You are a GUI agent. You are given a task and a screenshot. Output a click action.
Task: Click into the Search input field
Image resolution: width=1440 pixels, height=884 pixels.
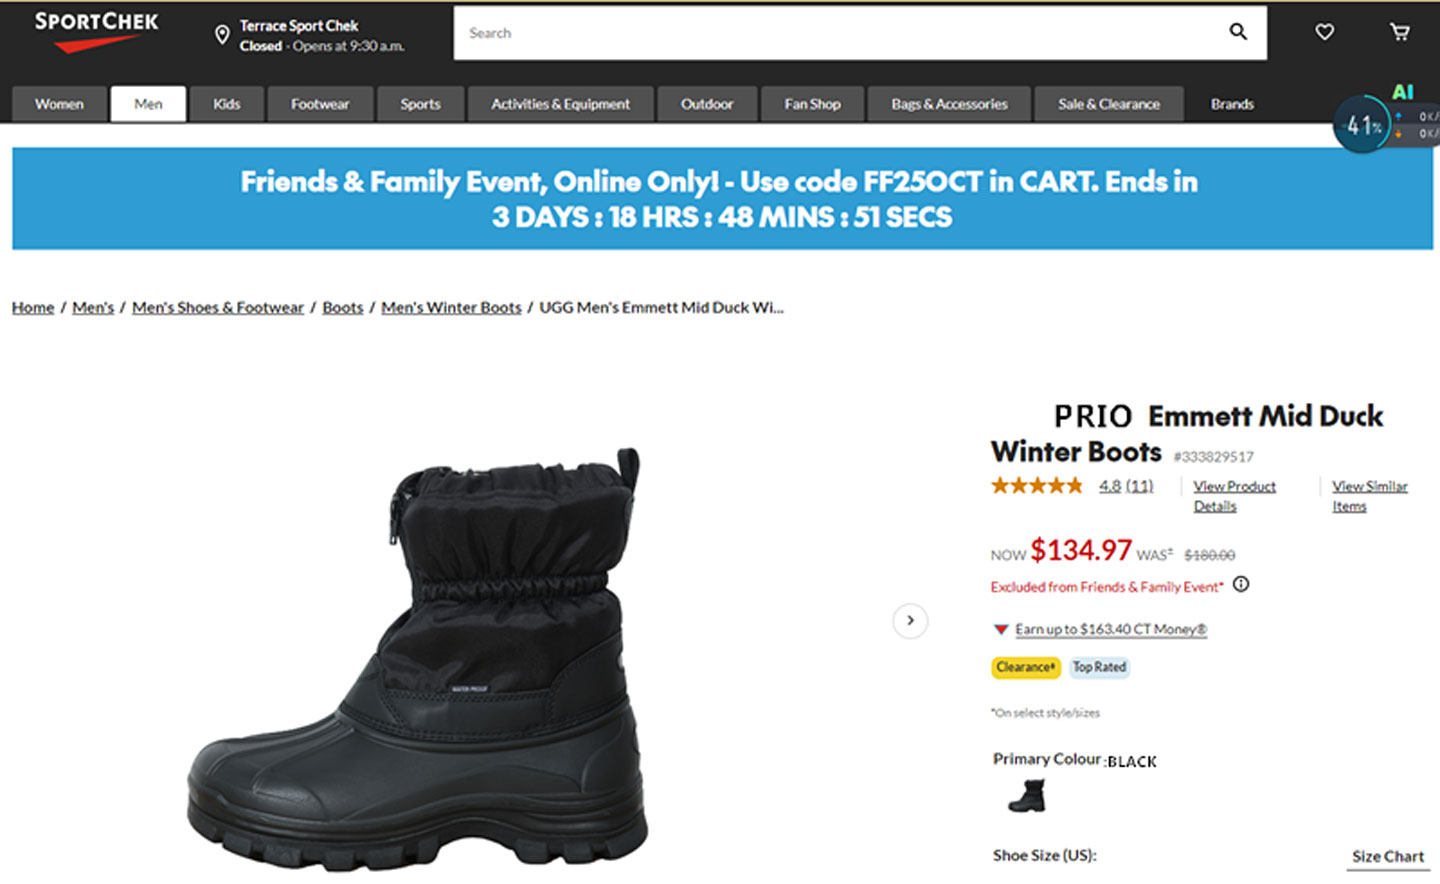click(x=840, y=33)
